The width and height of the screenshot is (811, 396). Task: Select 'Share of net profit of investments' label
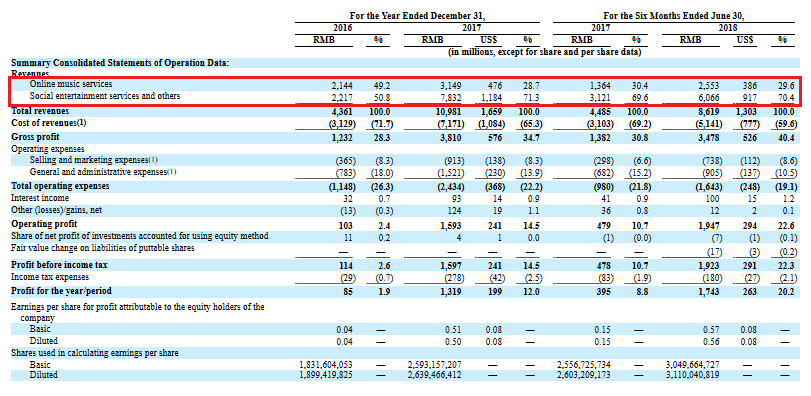tap(140, 236)
